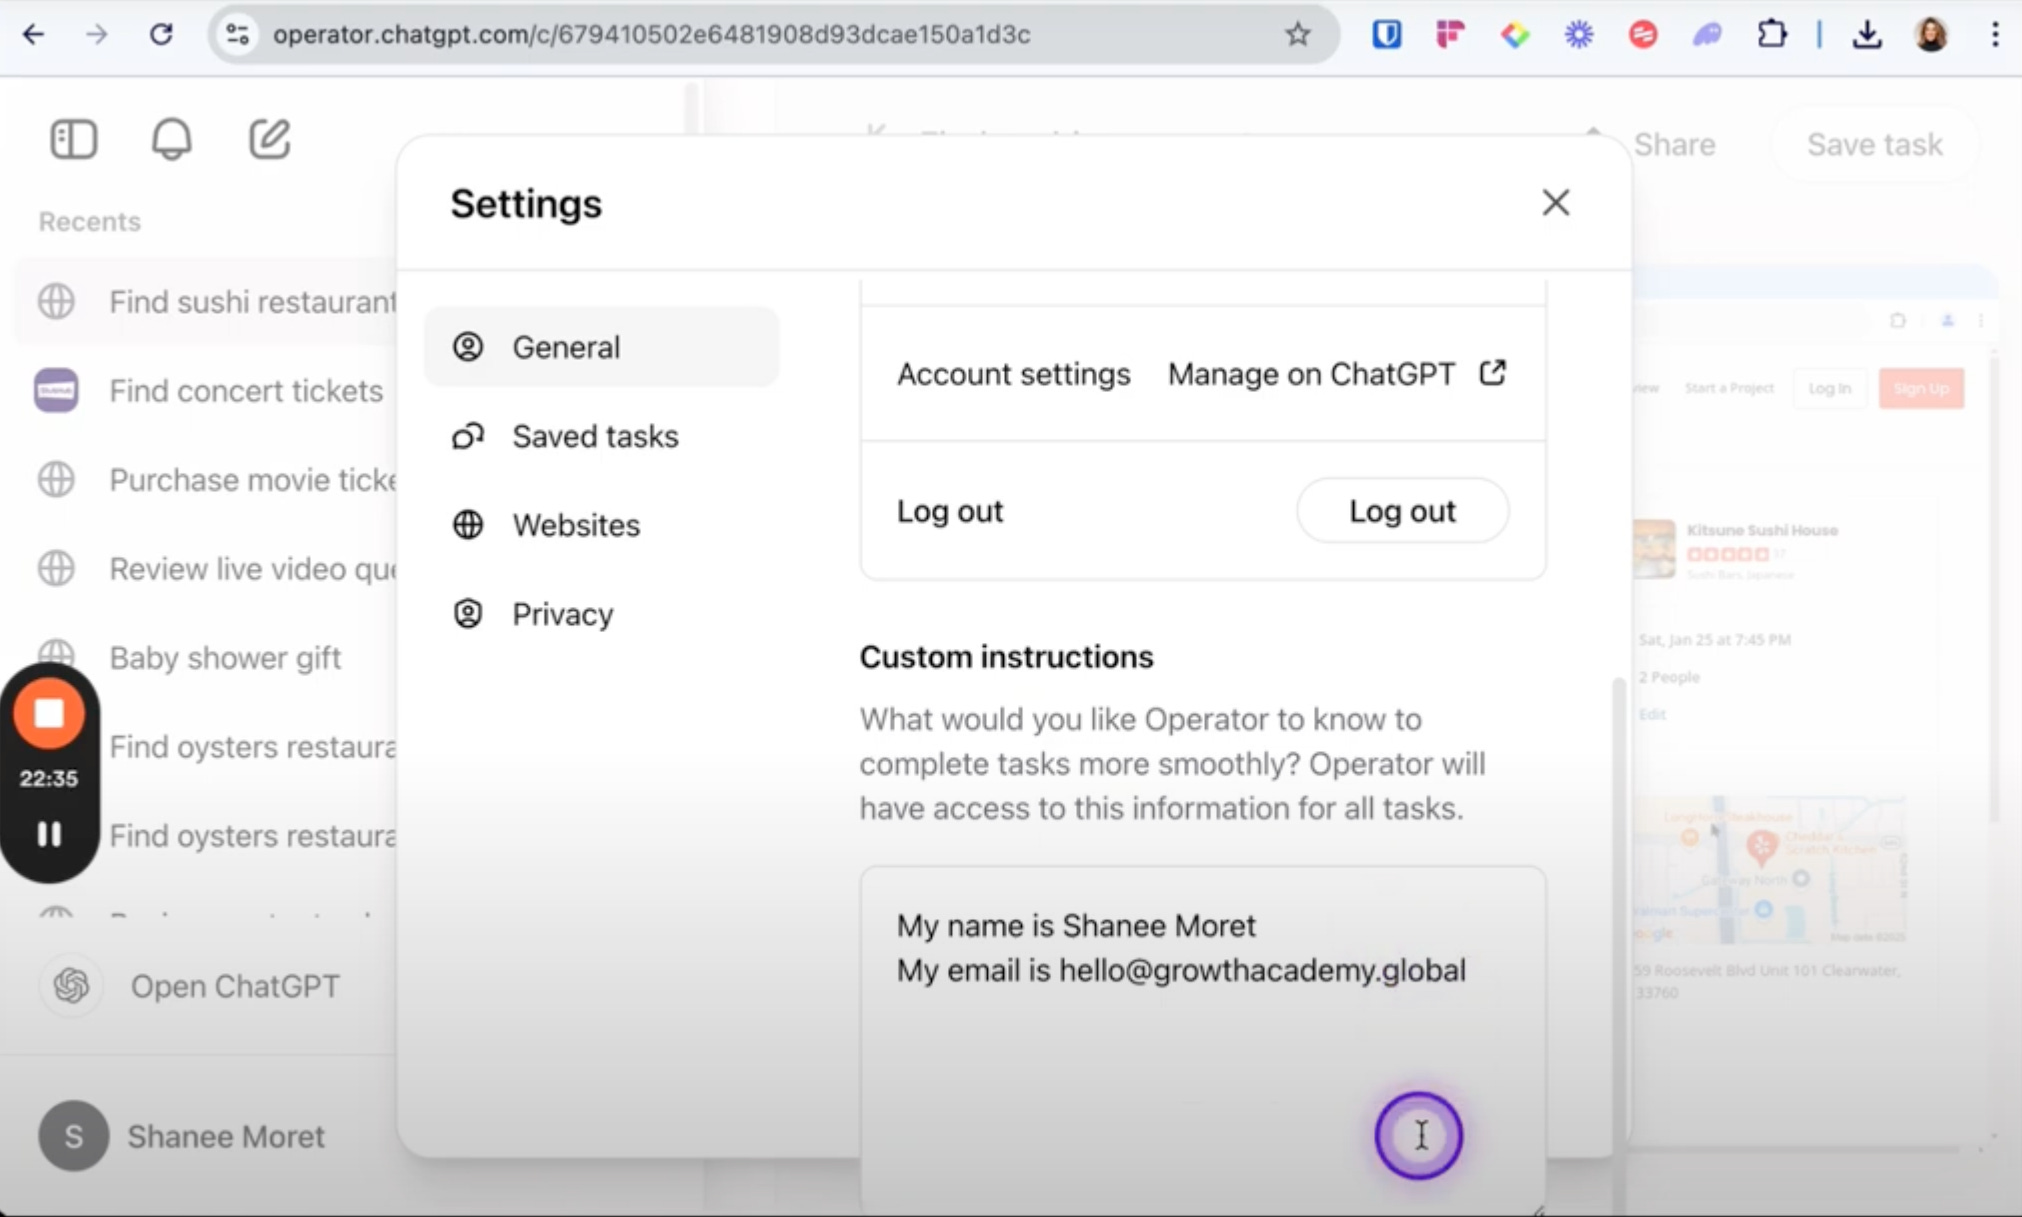Viewport: 2022px width, 1217px height.
Task: Click Log In in background browser preview
Action: [1829, 388]
